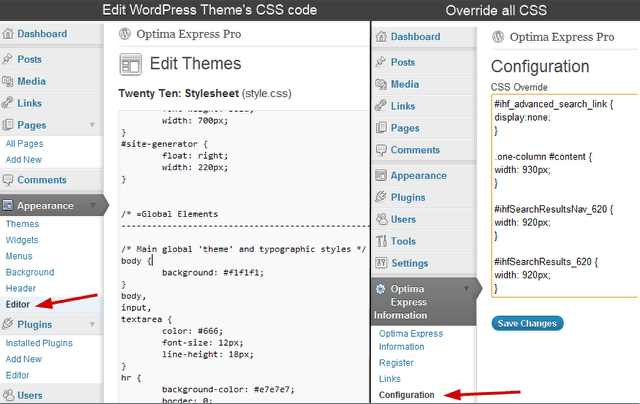
Task: Open Editor under Plugins
Action: click(18, 375)
